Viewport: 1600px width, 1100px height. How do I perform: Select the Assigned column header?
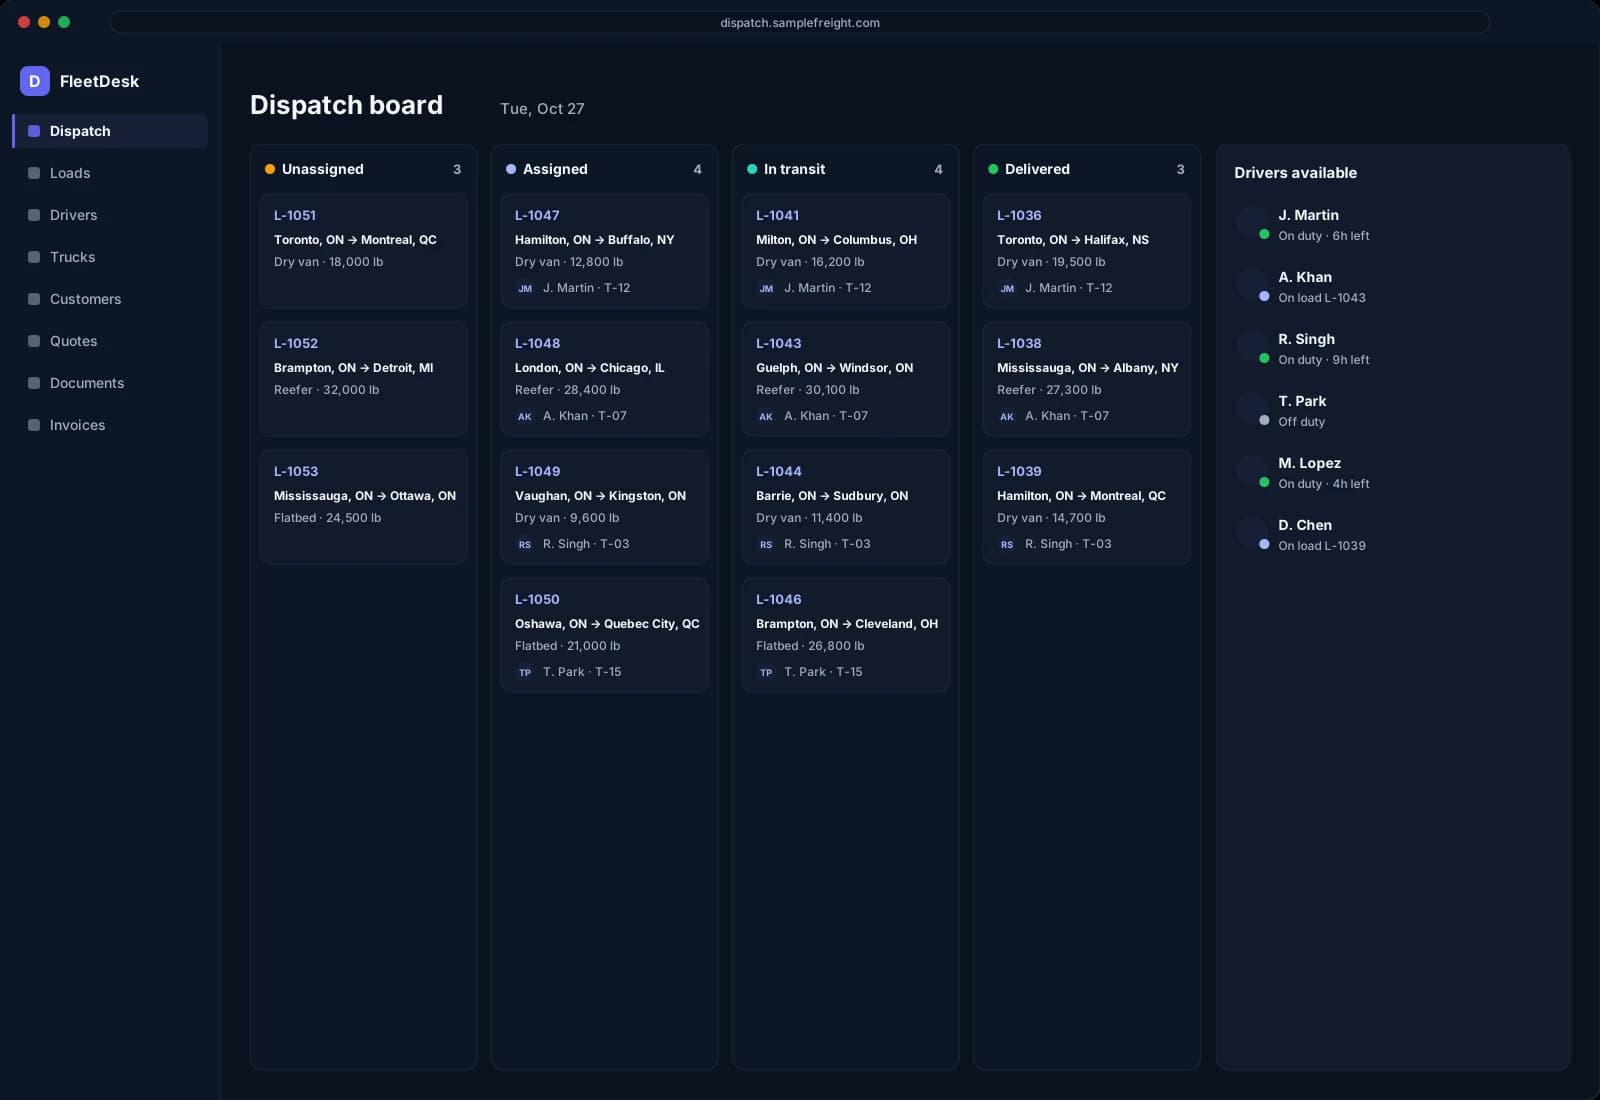click(604, 169)
